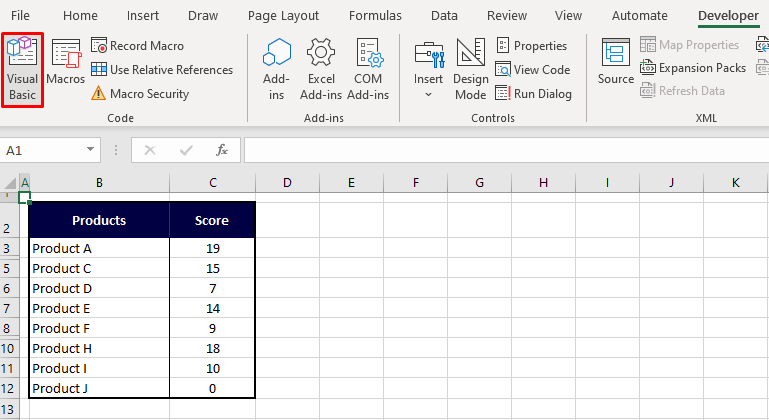The width and height of the screenshot is (769, 420).
Task: Open the File menu
Action: coord(20,16)
